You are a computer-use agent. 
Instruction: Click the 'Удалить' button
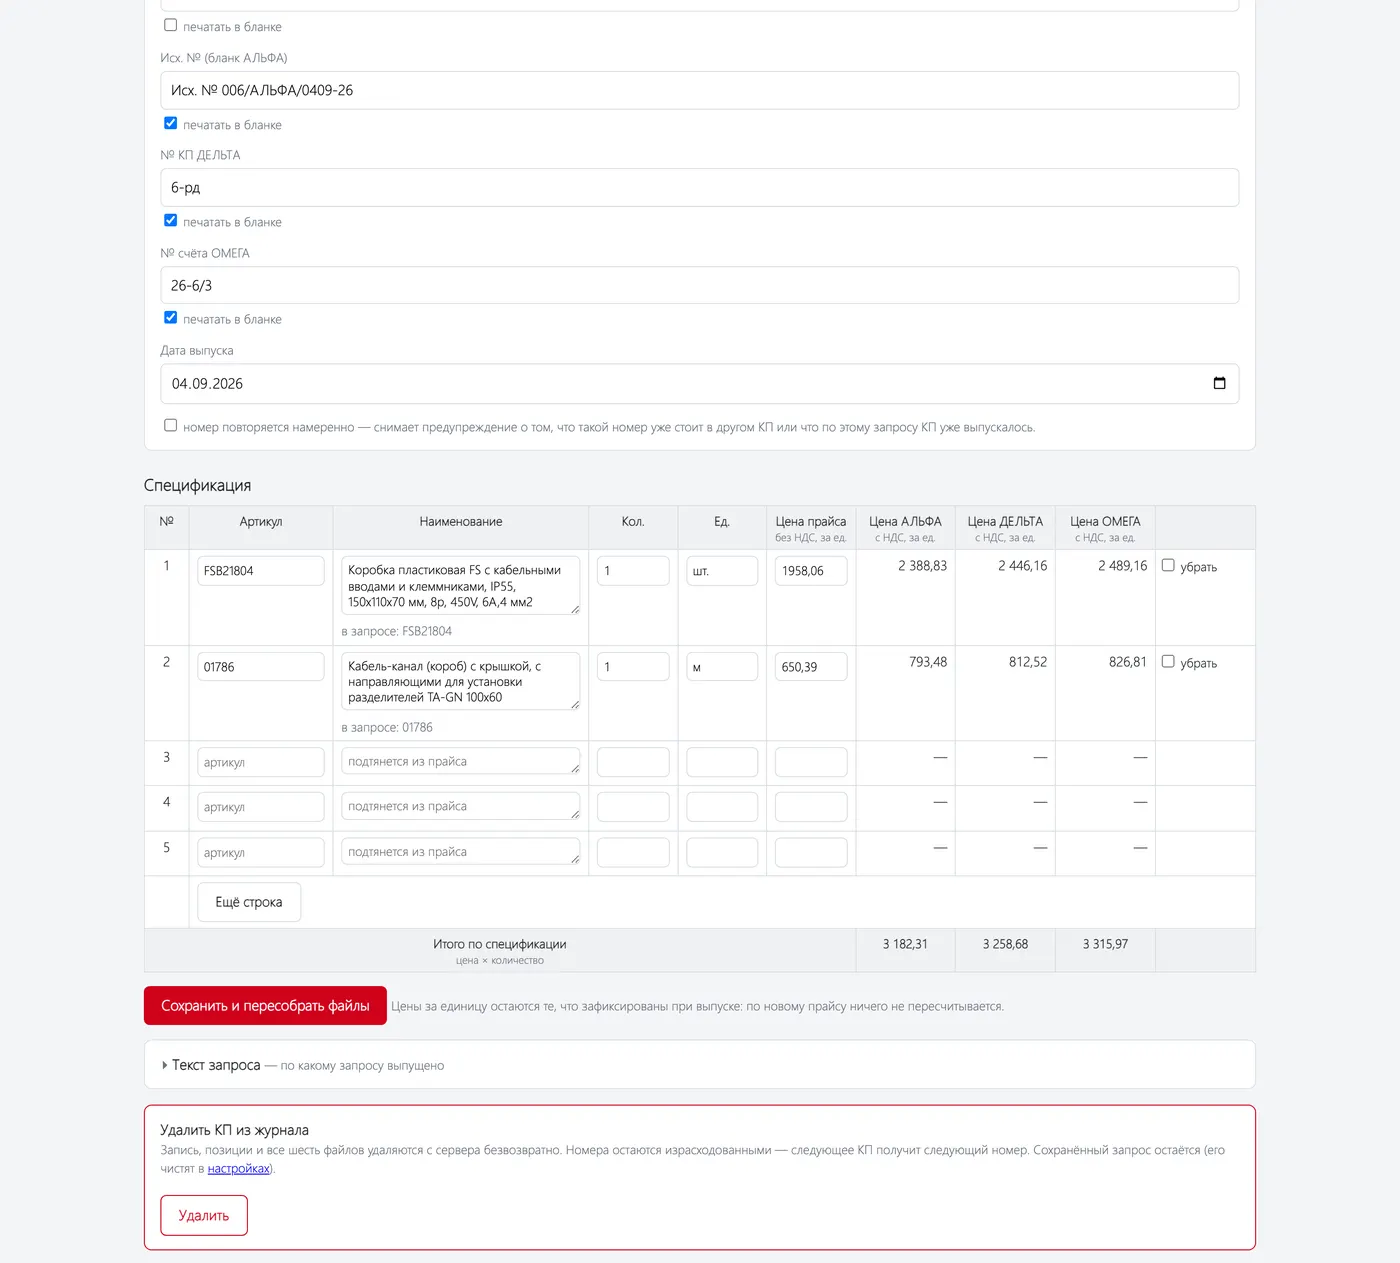point(204,1215)
